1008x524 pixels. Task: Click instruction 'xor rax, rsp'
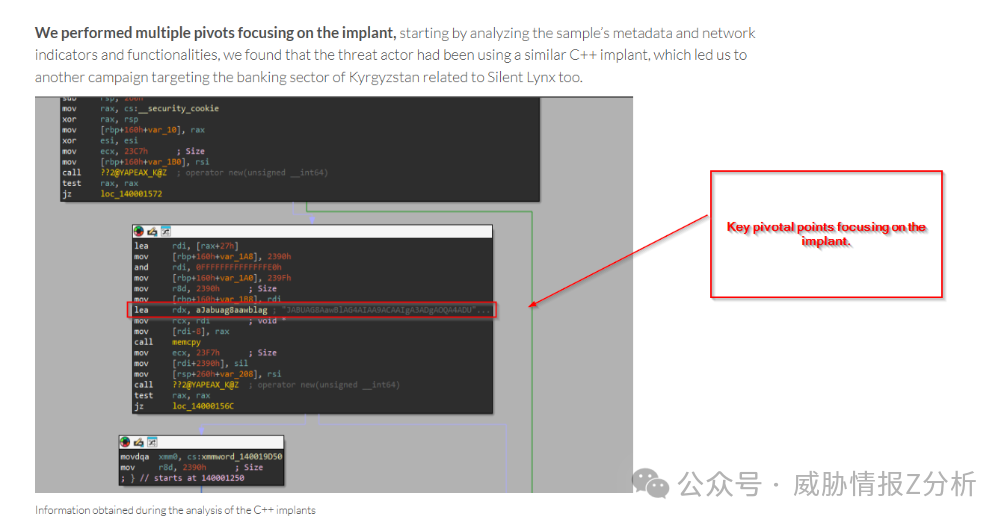(100, 120)
